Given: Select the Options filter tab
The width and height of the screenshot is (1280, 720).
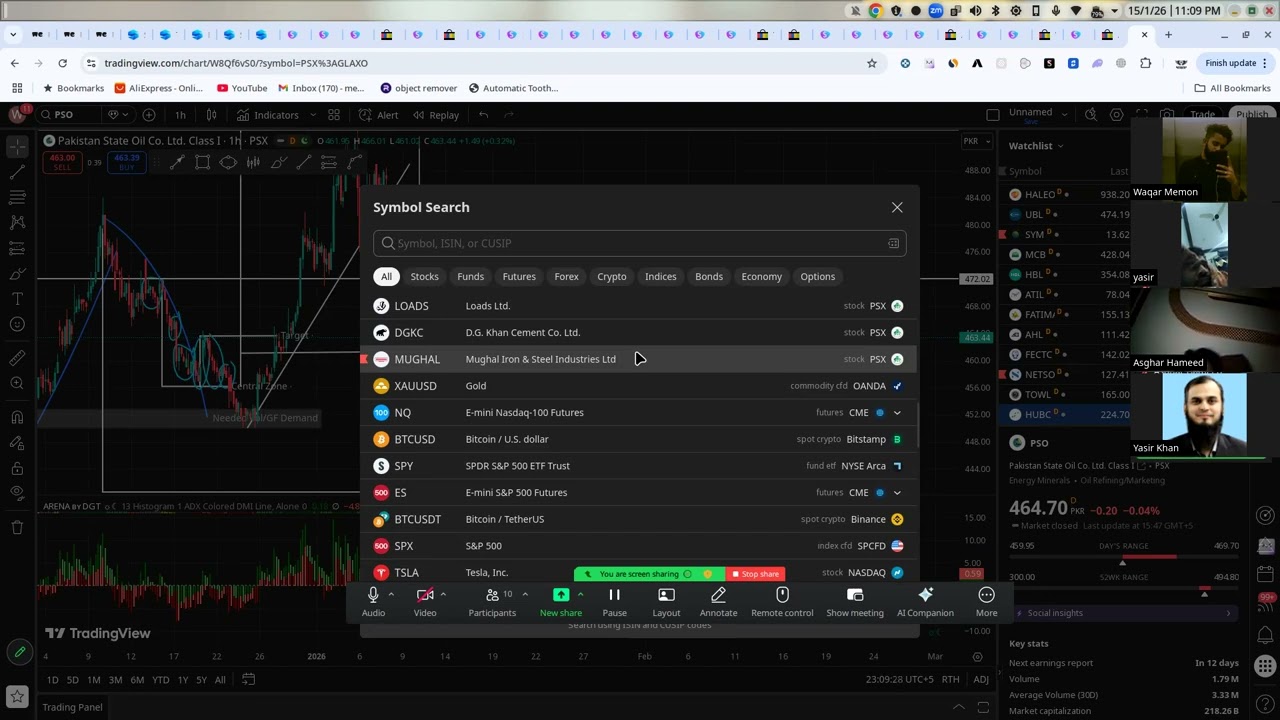Looking at the screenshot, I should [x=817, y=276].
